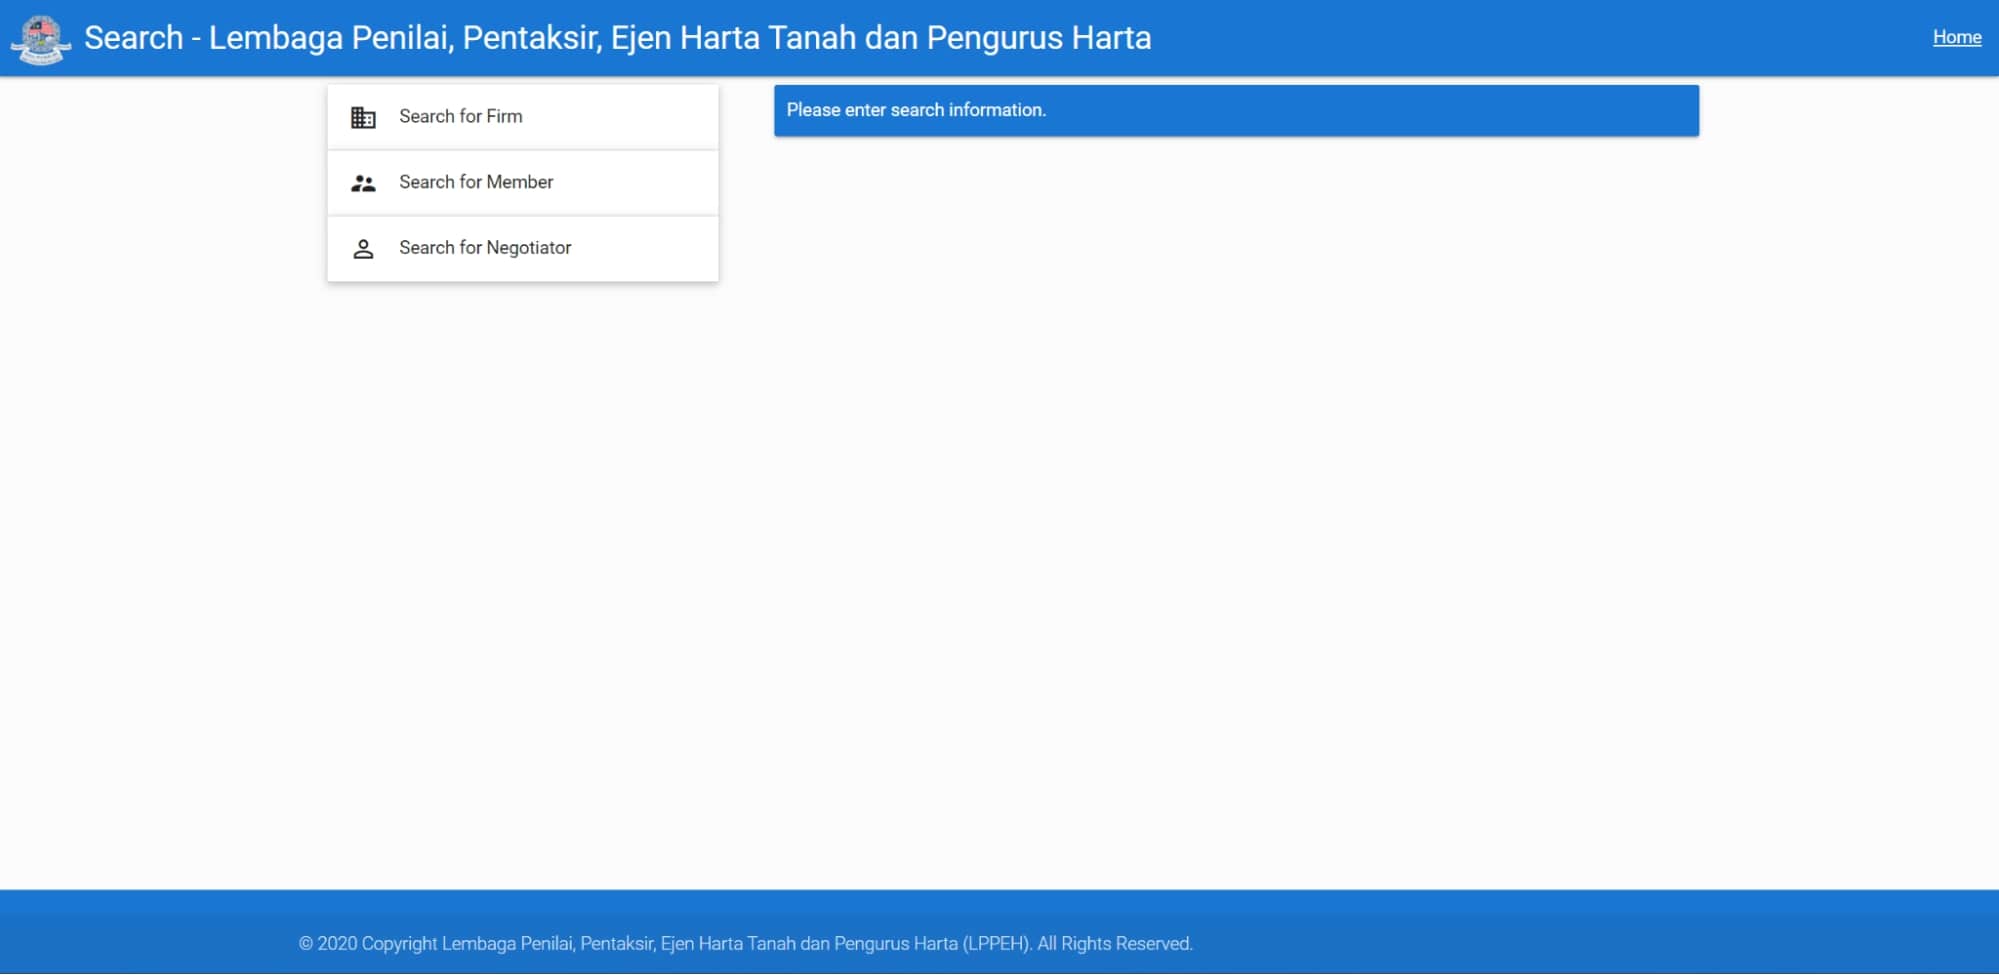
Task: Click the "Please enter search information." banner
Action: click(1236, 110)
